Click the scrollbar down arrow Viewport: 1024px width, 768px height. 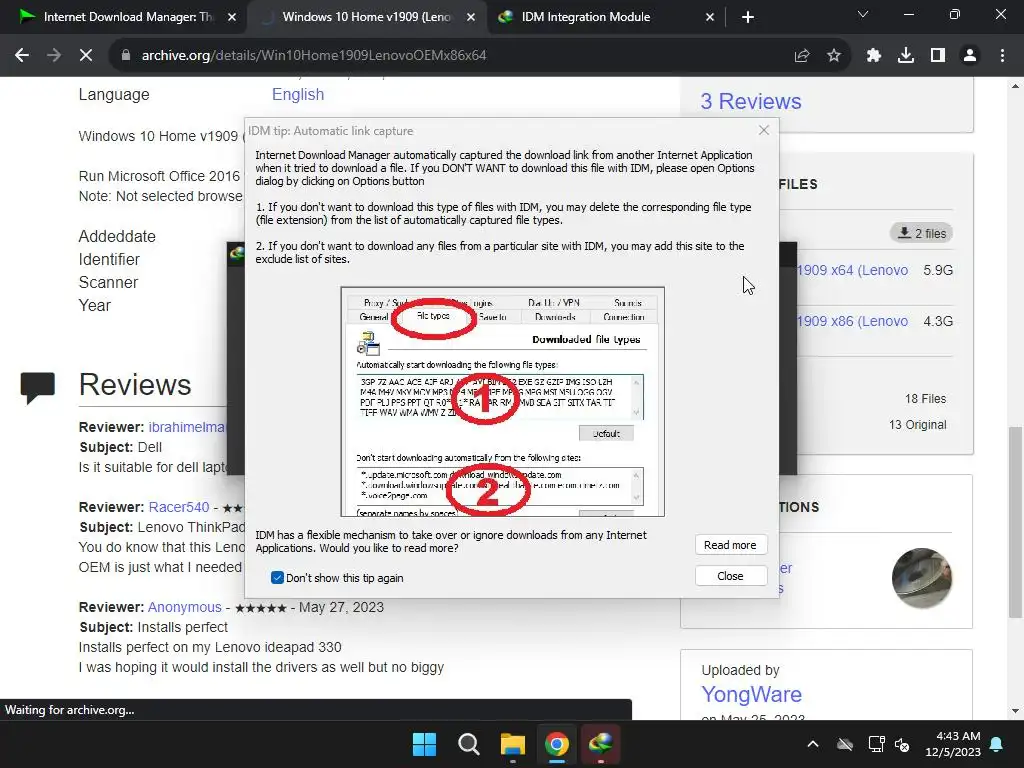coord(1015,711)
